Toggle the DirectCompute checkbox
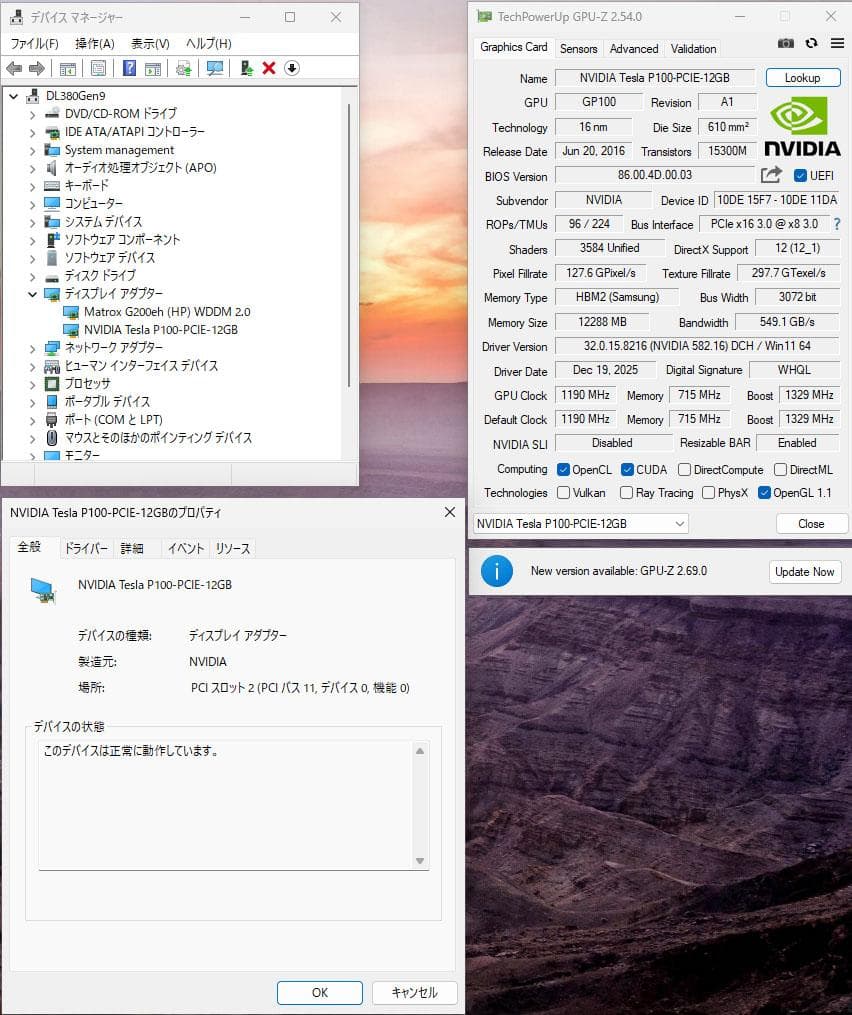 point(684,469)
